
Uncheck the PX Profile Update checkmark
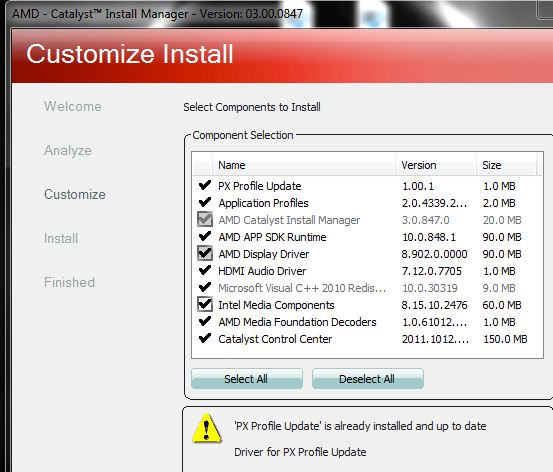click(x=205, y=185)
